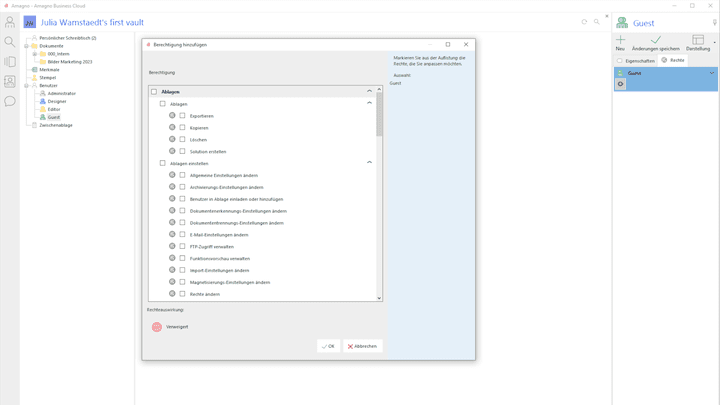Switch to the Eigenschaften tab
Viewport: 720px width, 405px height.
636,61
